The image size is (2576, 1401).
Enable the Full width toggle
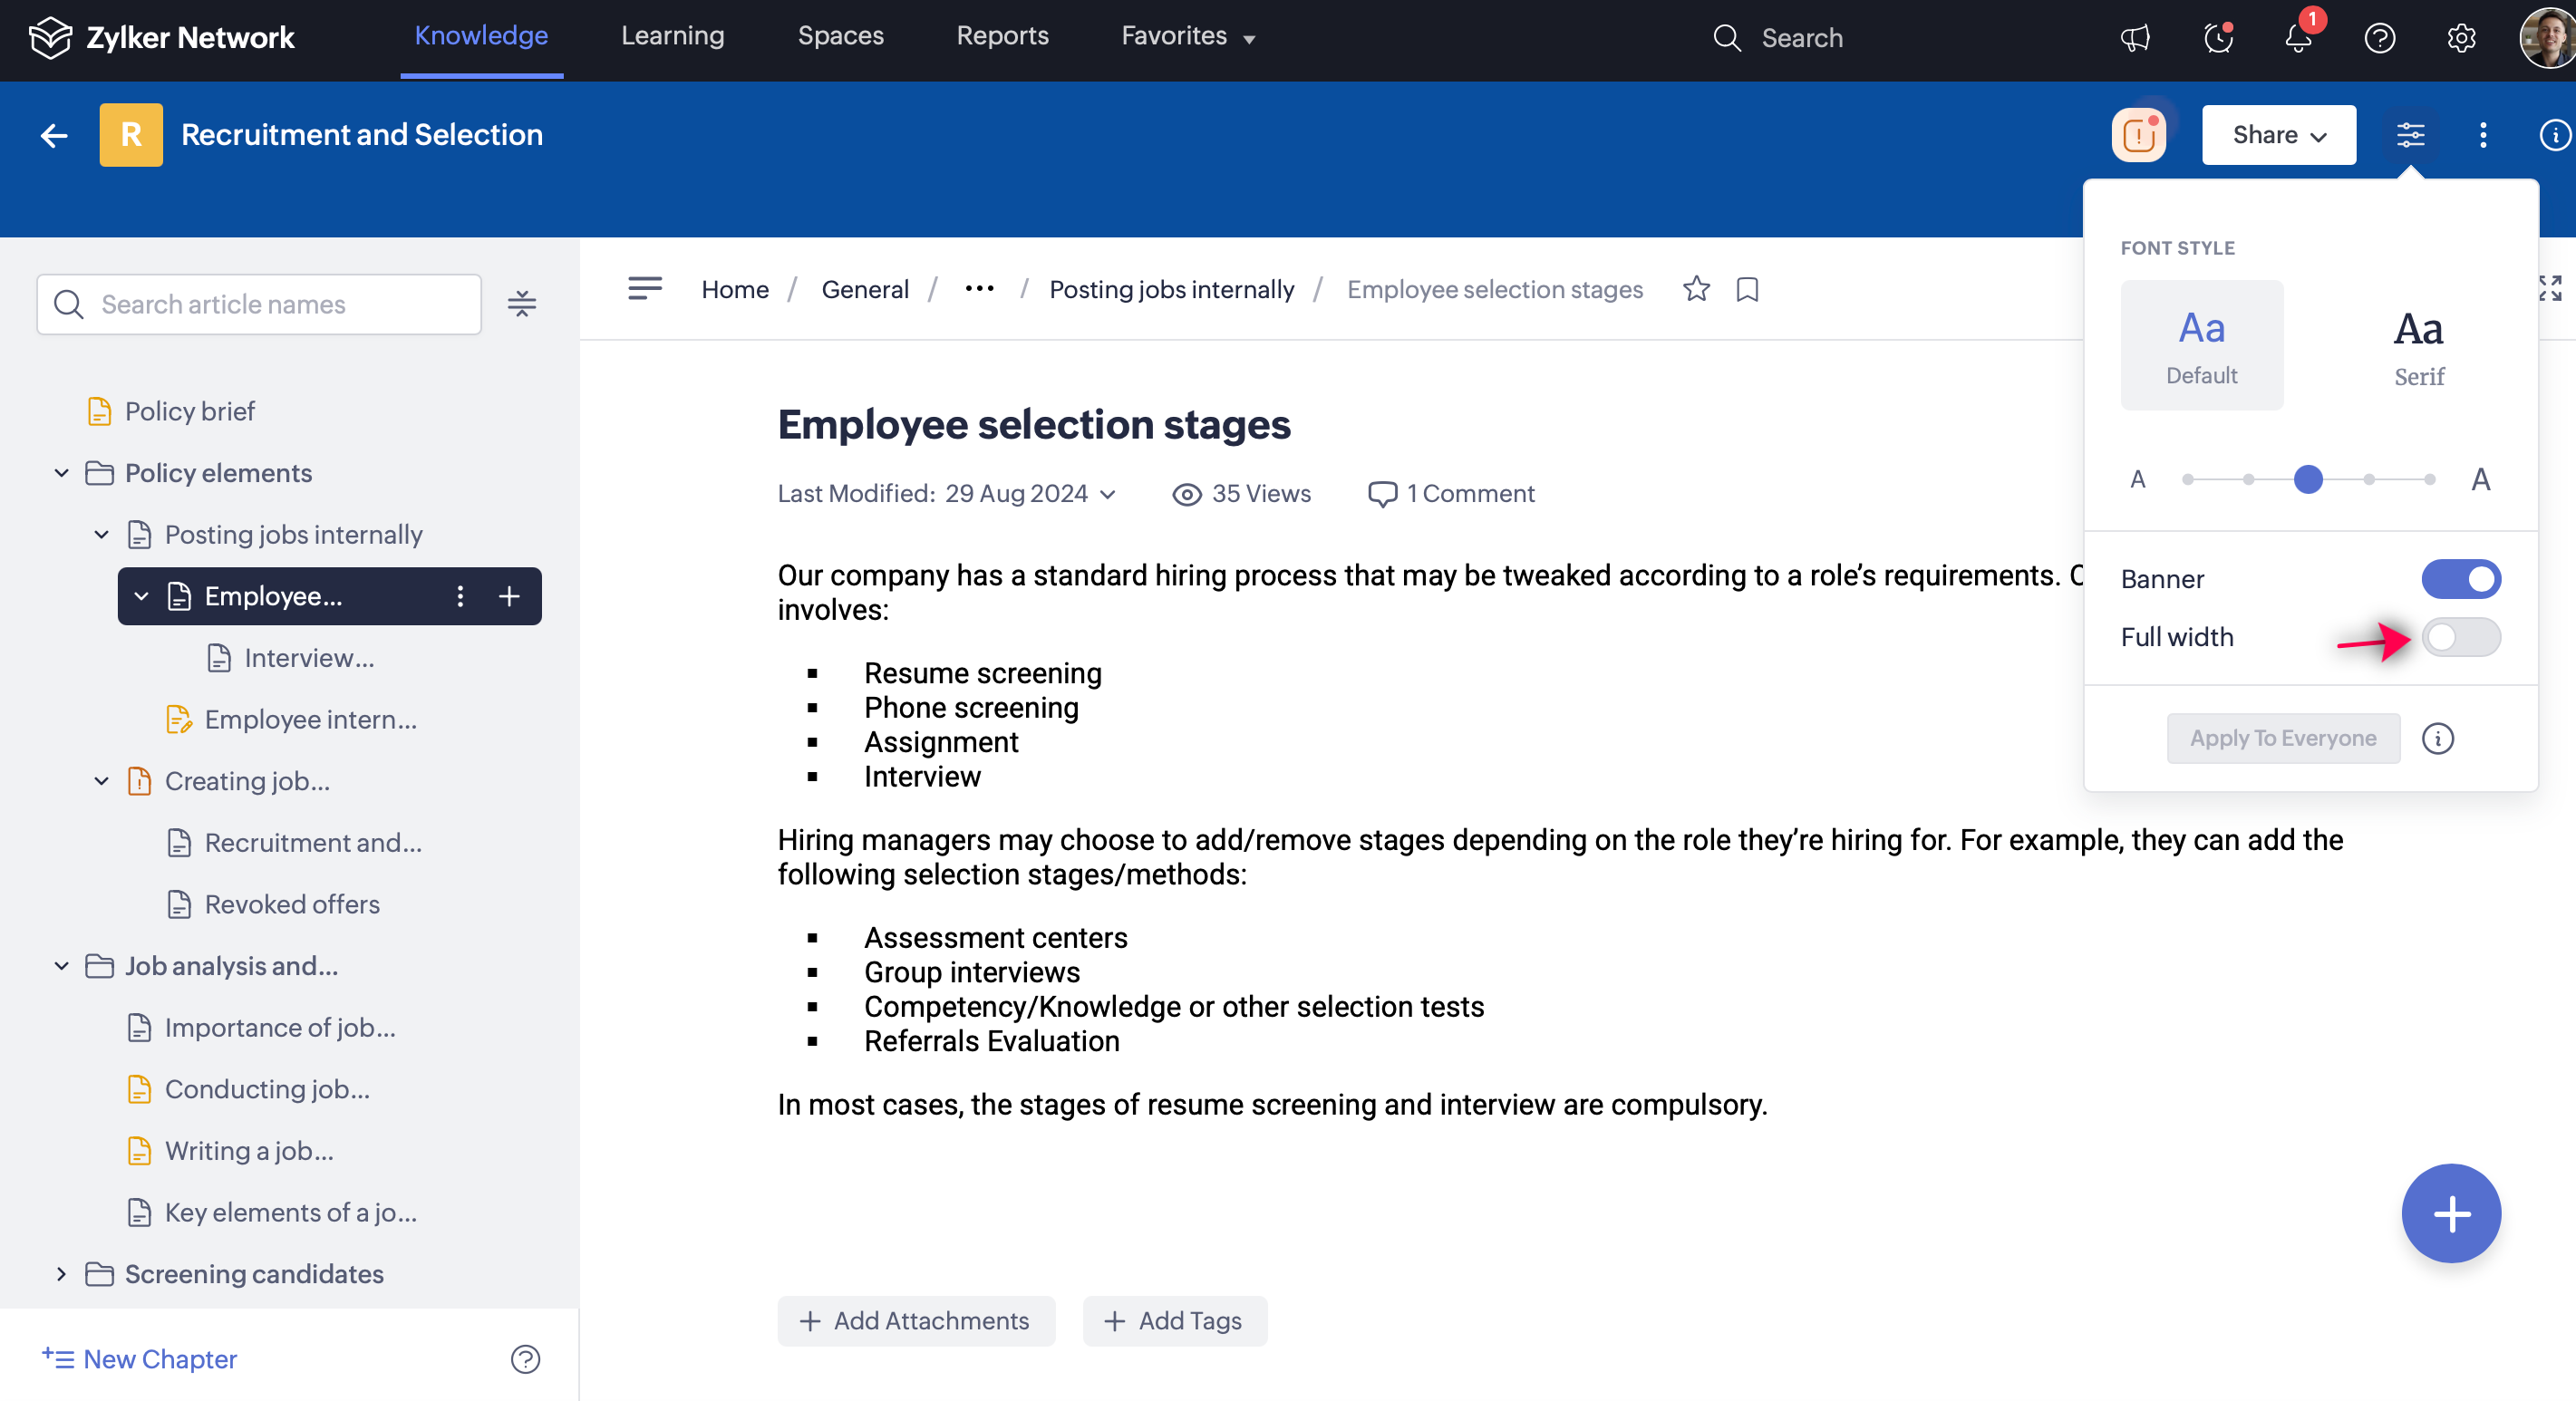[x=2460, y=637]
